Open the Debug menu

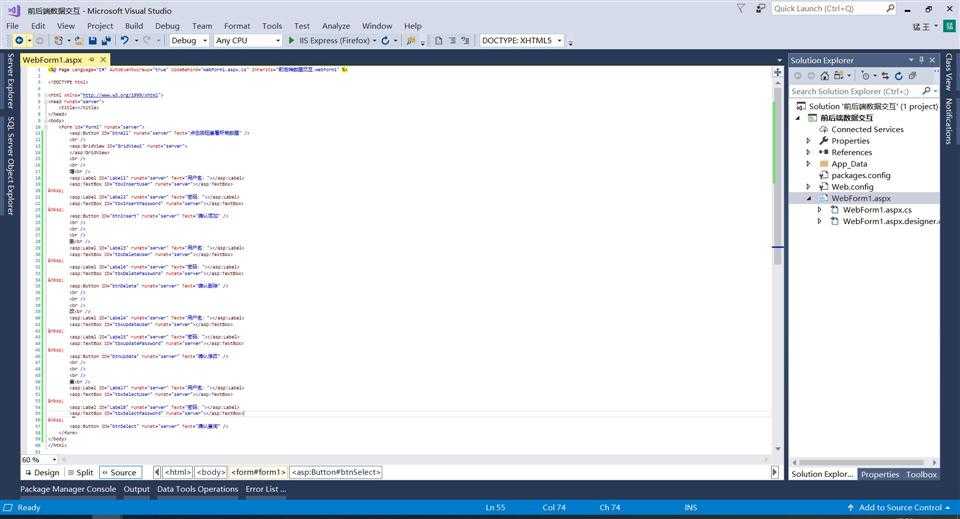coord(167,26)
